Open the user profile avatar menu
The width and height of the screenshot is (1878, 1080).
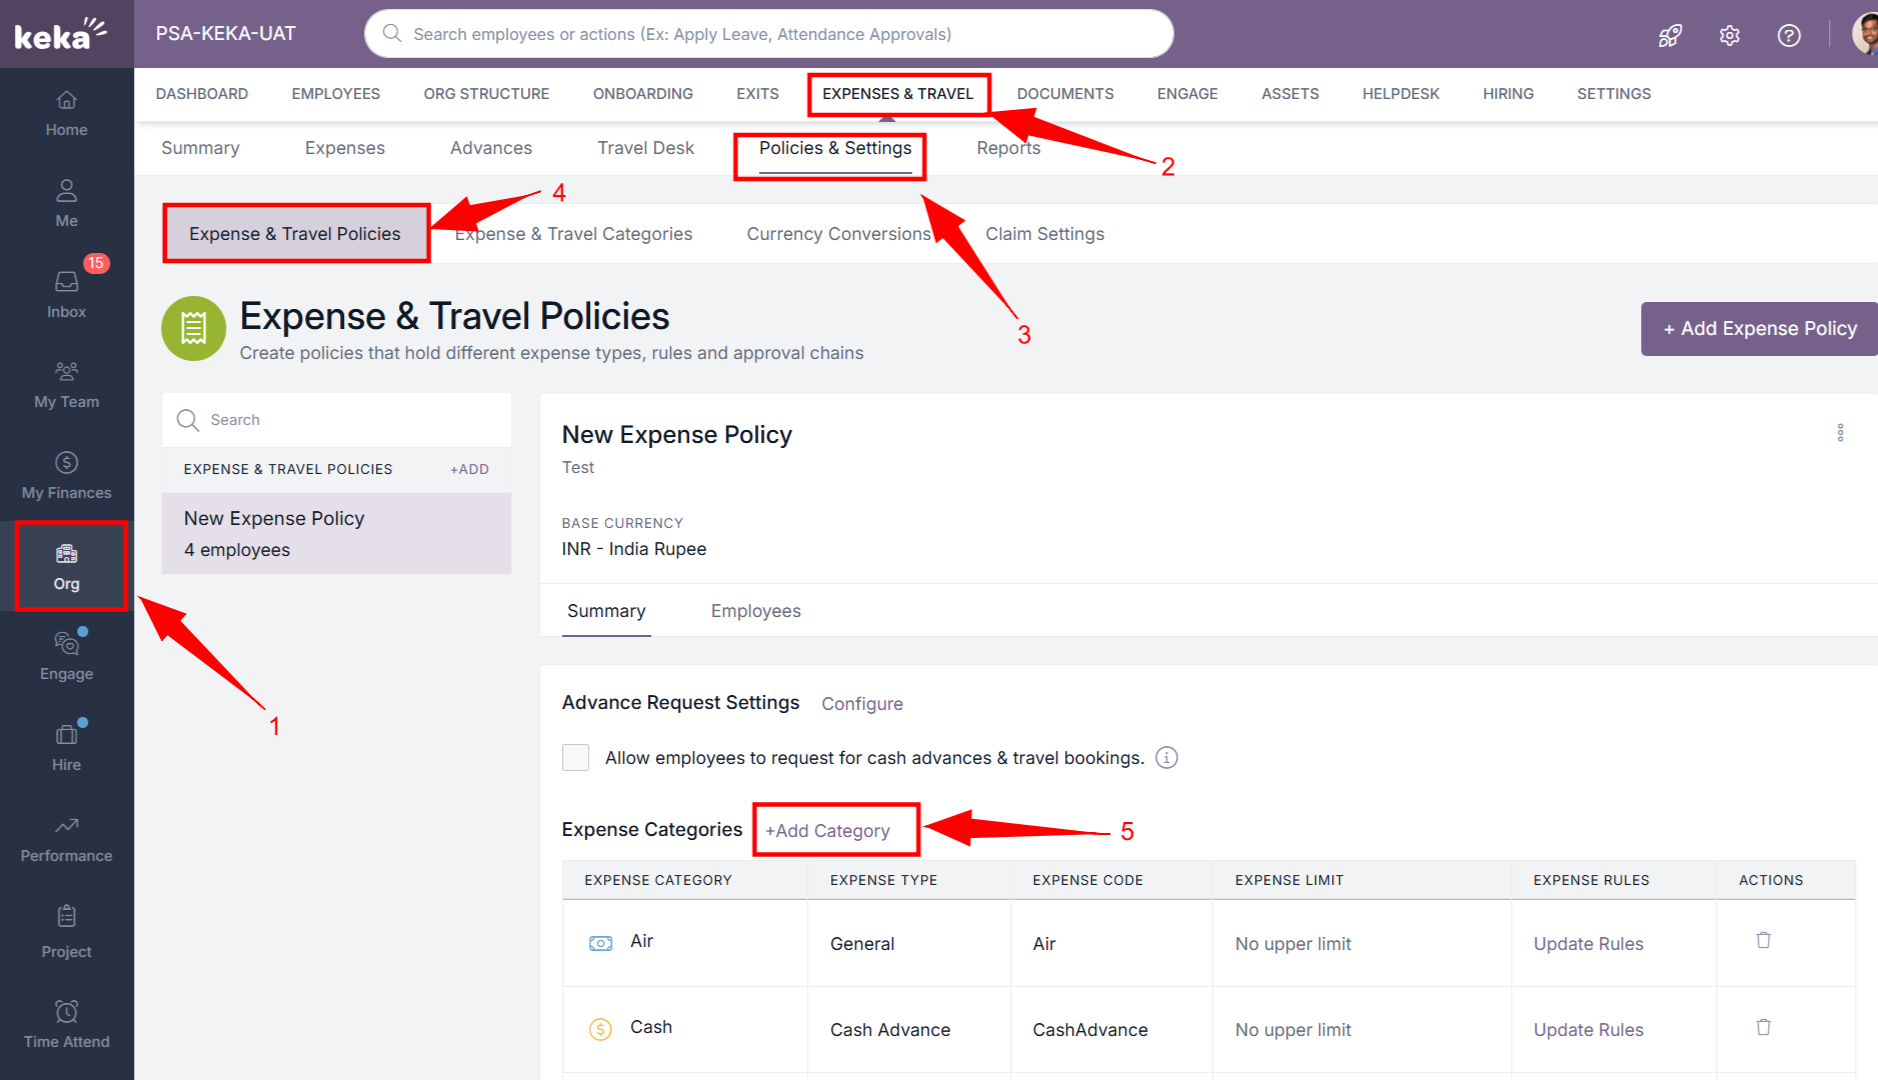point(1864,34)
